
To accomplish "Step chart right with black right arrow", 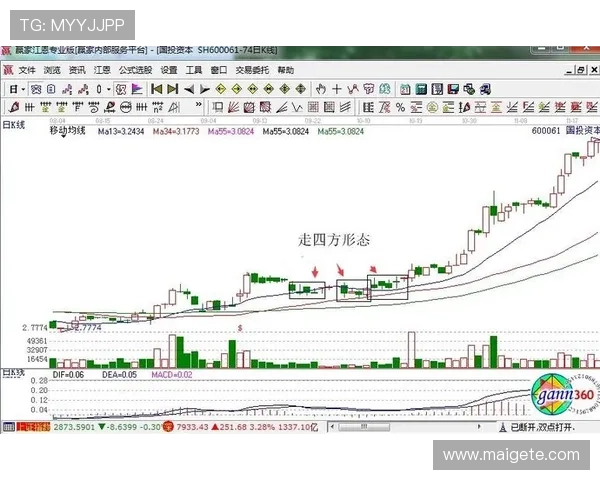I will (x=205, y=90).
